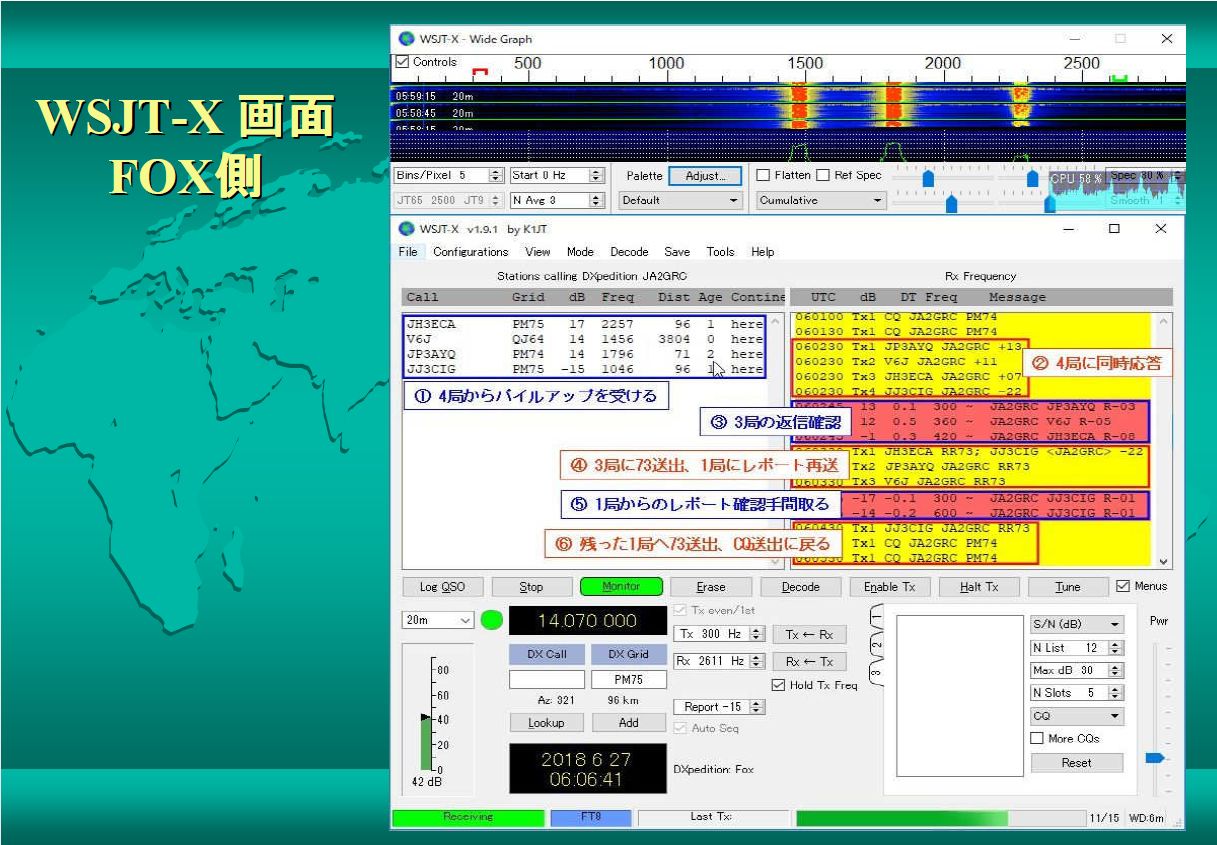Click the Lookup button
Viewport: 1217px width, 845px height.
click(x=546, y=723)
